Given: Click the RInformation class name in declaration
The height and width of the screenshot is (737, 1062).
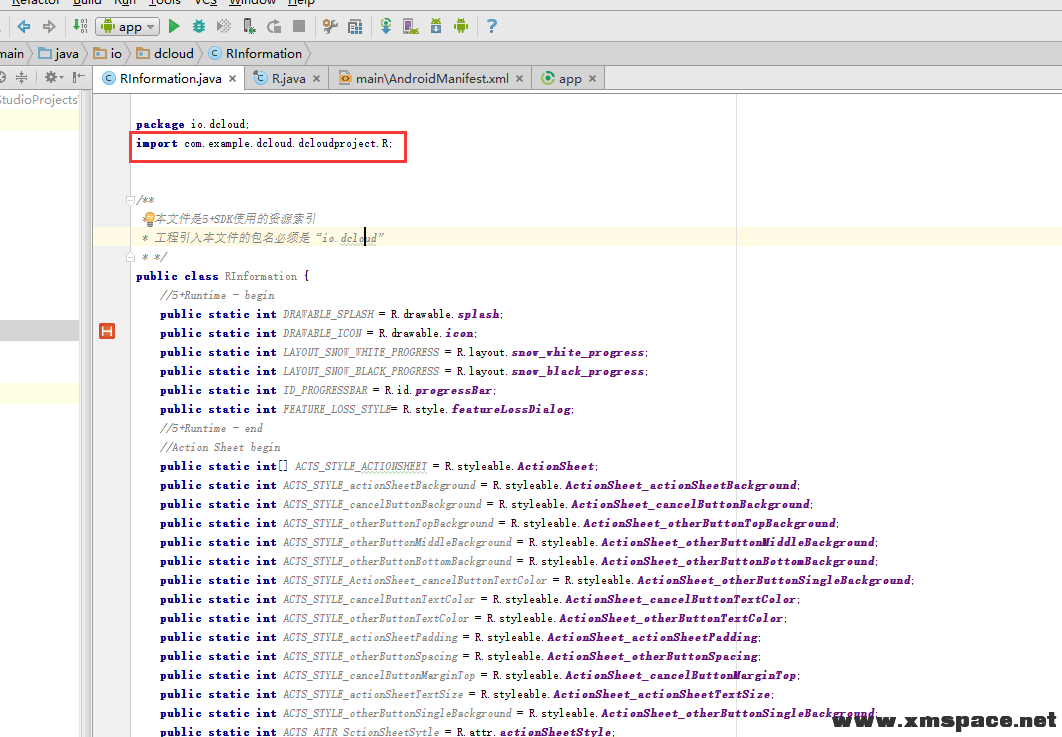Looking at the screenshot, I should pyautogui.click(x=261, y=276).
